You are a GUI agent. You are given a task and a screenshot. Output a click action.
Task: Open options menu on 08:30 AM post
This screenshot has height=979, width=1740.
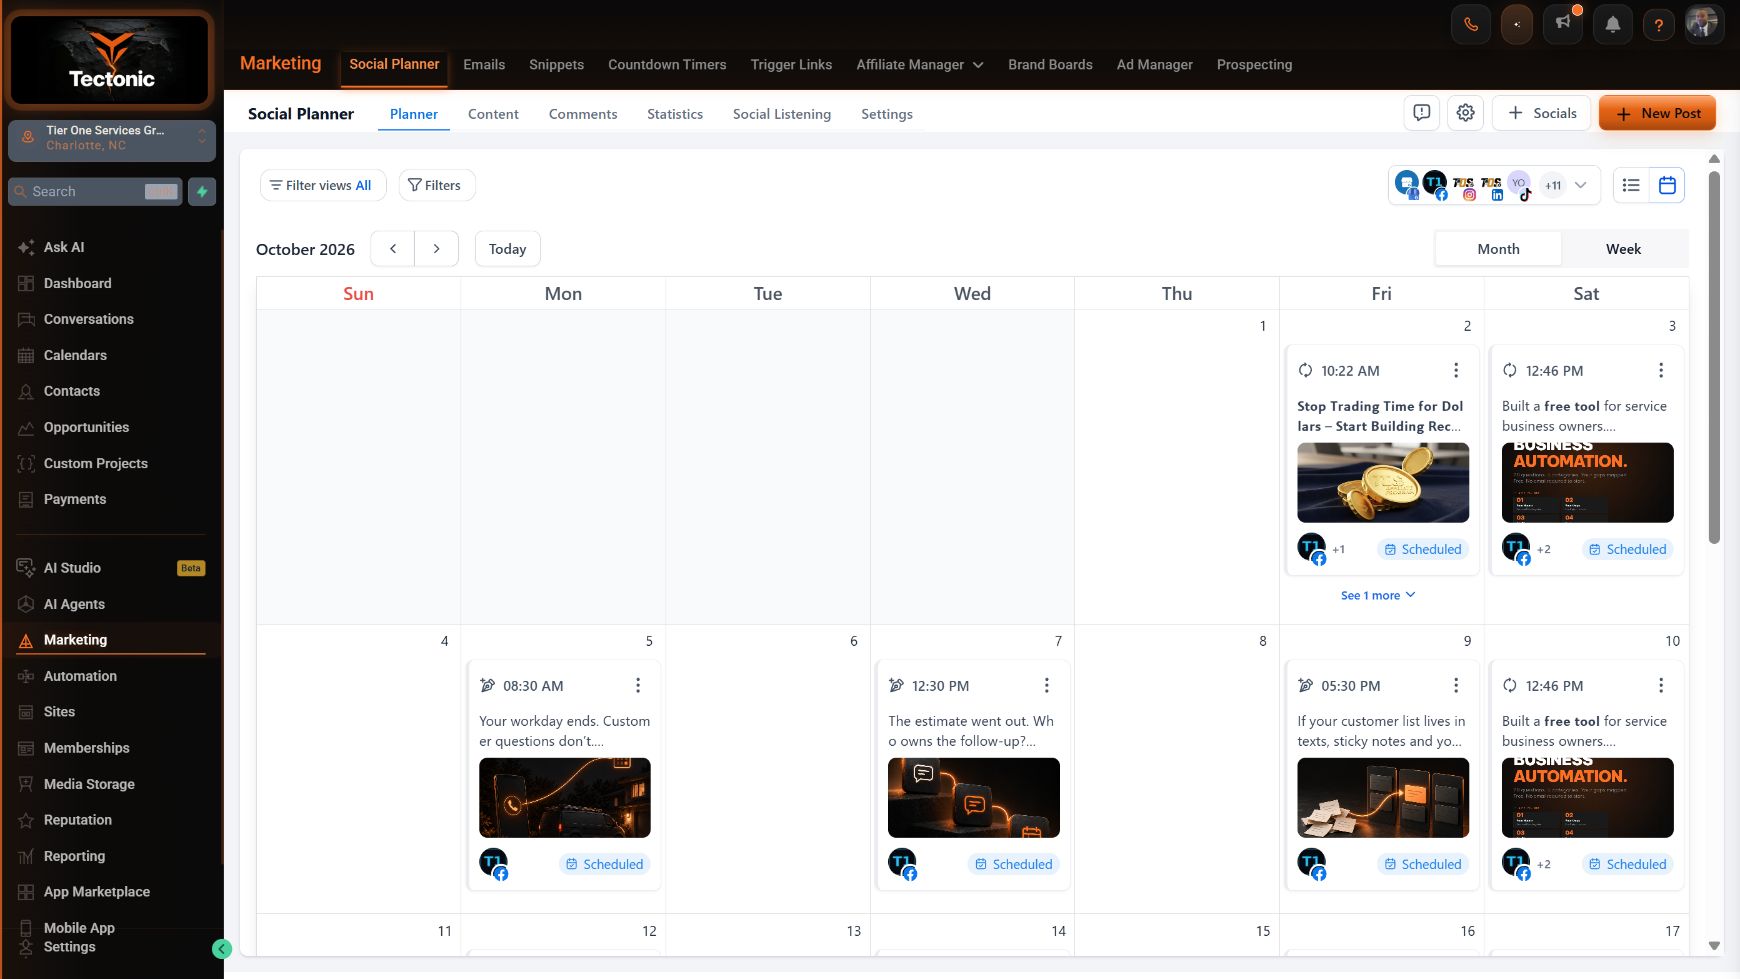point(638,685)
